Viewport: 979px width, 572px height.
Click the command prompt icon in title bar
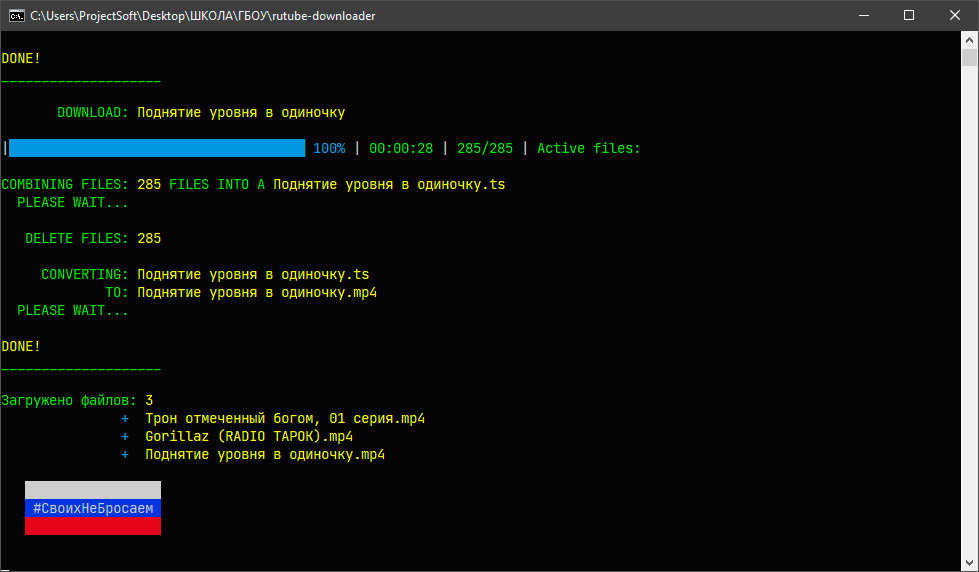point(15,15)
